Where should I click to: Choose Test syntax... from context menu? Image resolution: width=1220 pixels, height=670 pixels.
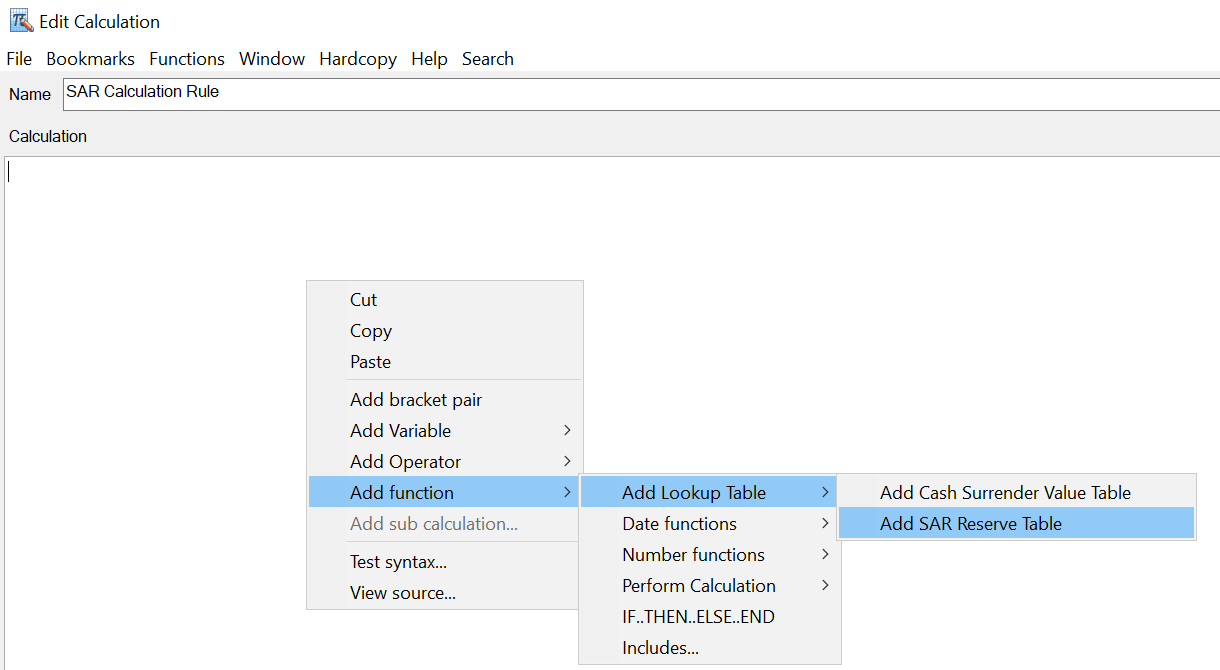(398, 562)
